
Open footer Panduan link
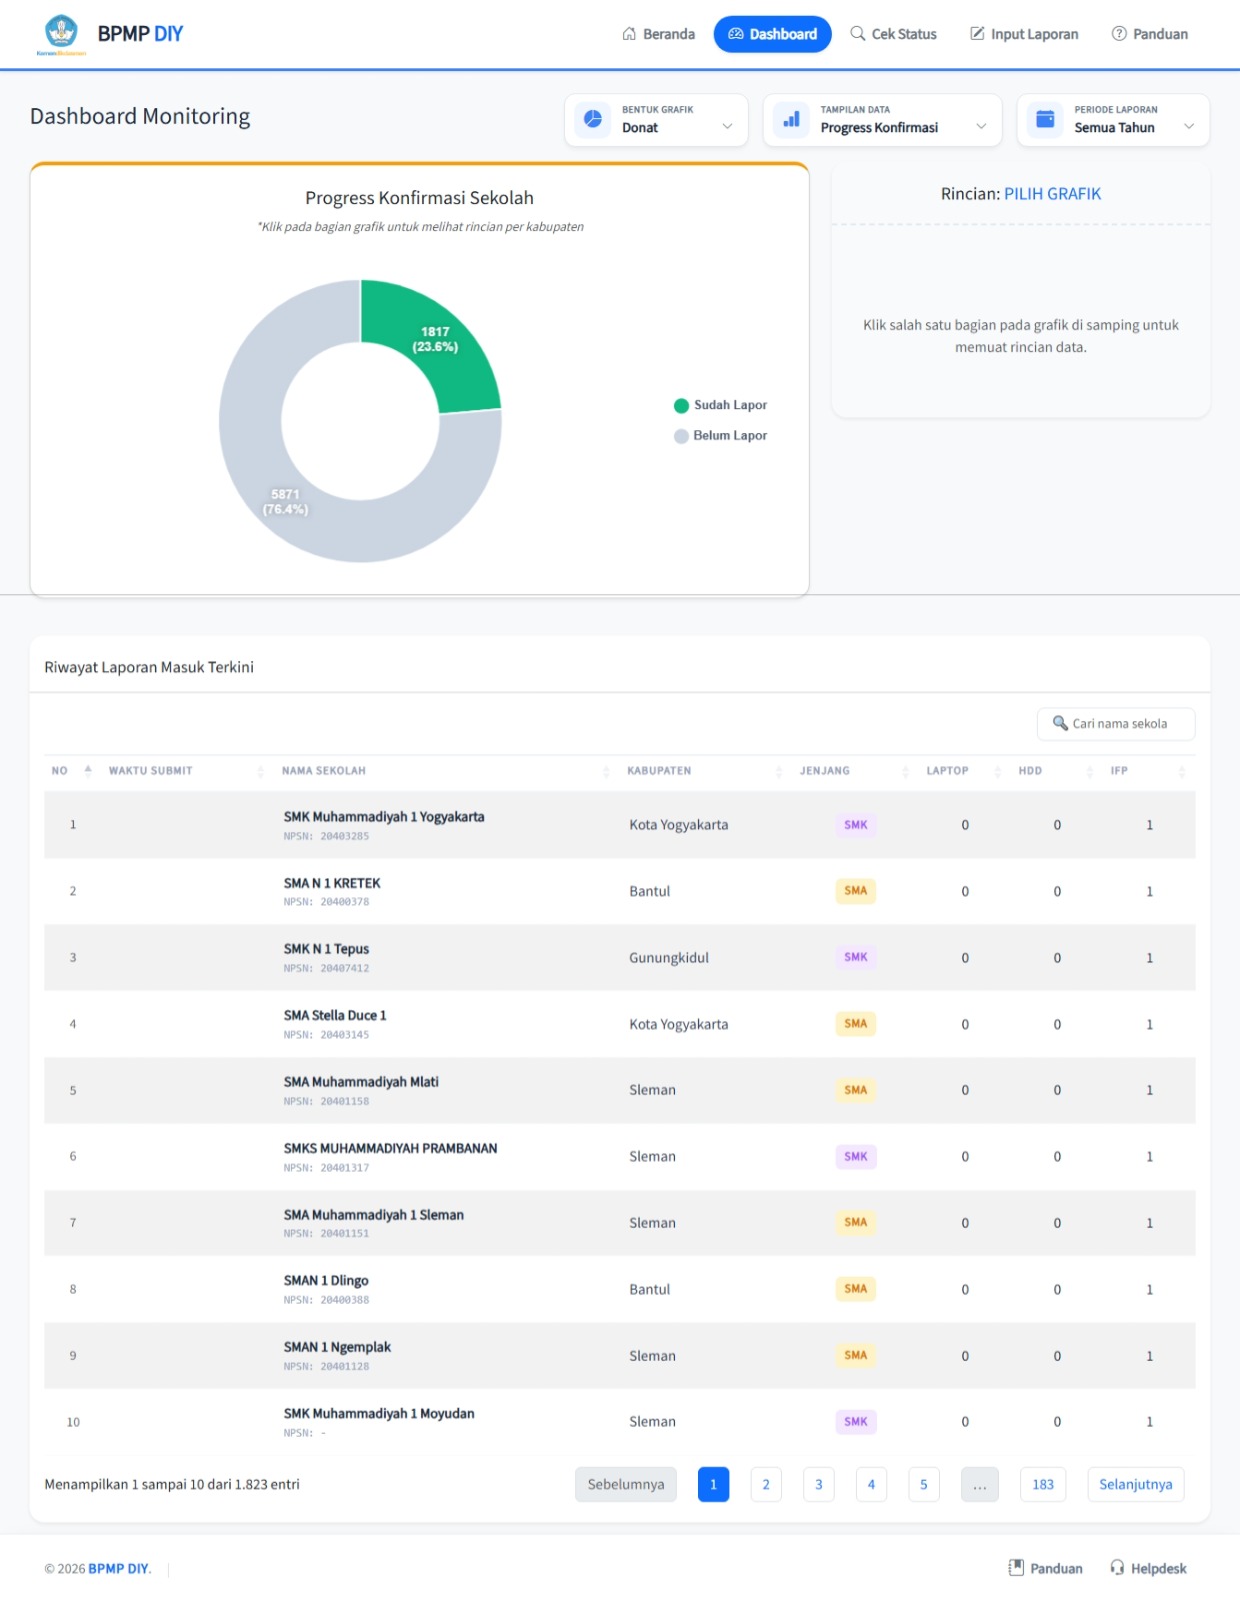(1046, 1568)
